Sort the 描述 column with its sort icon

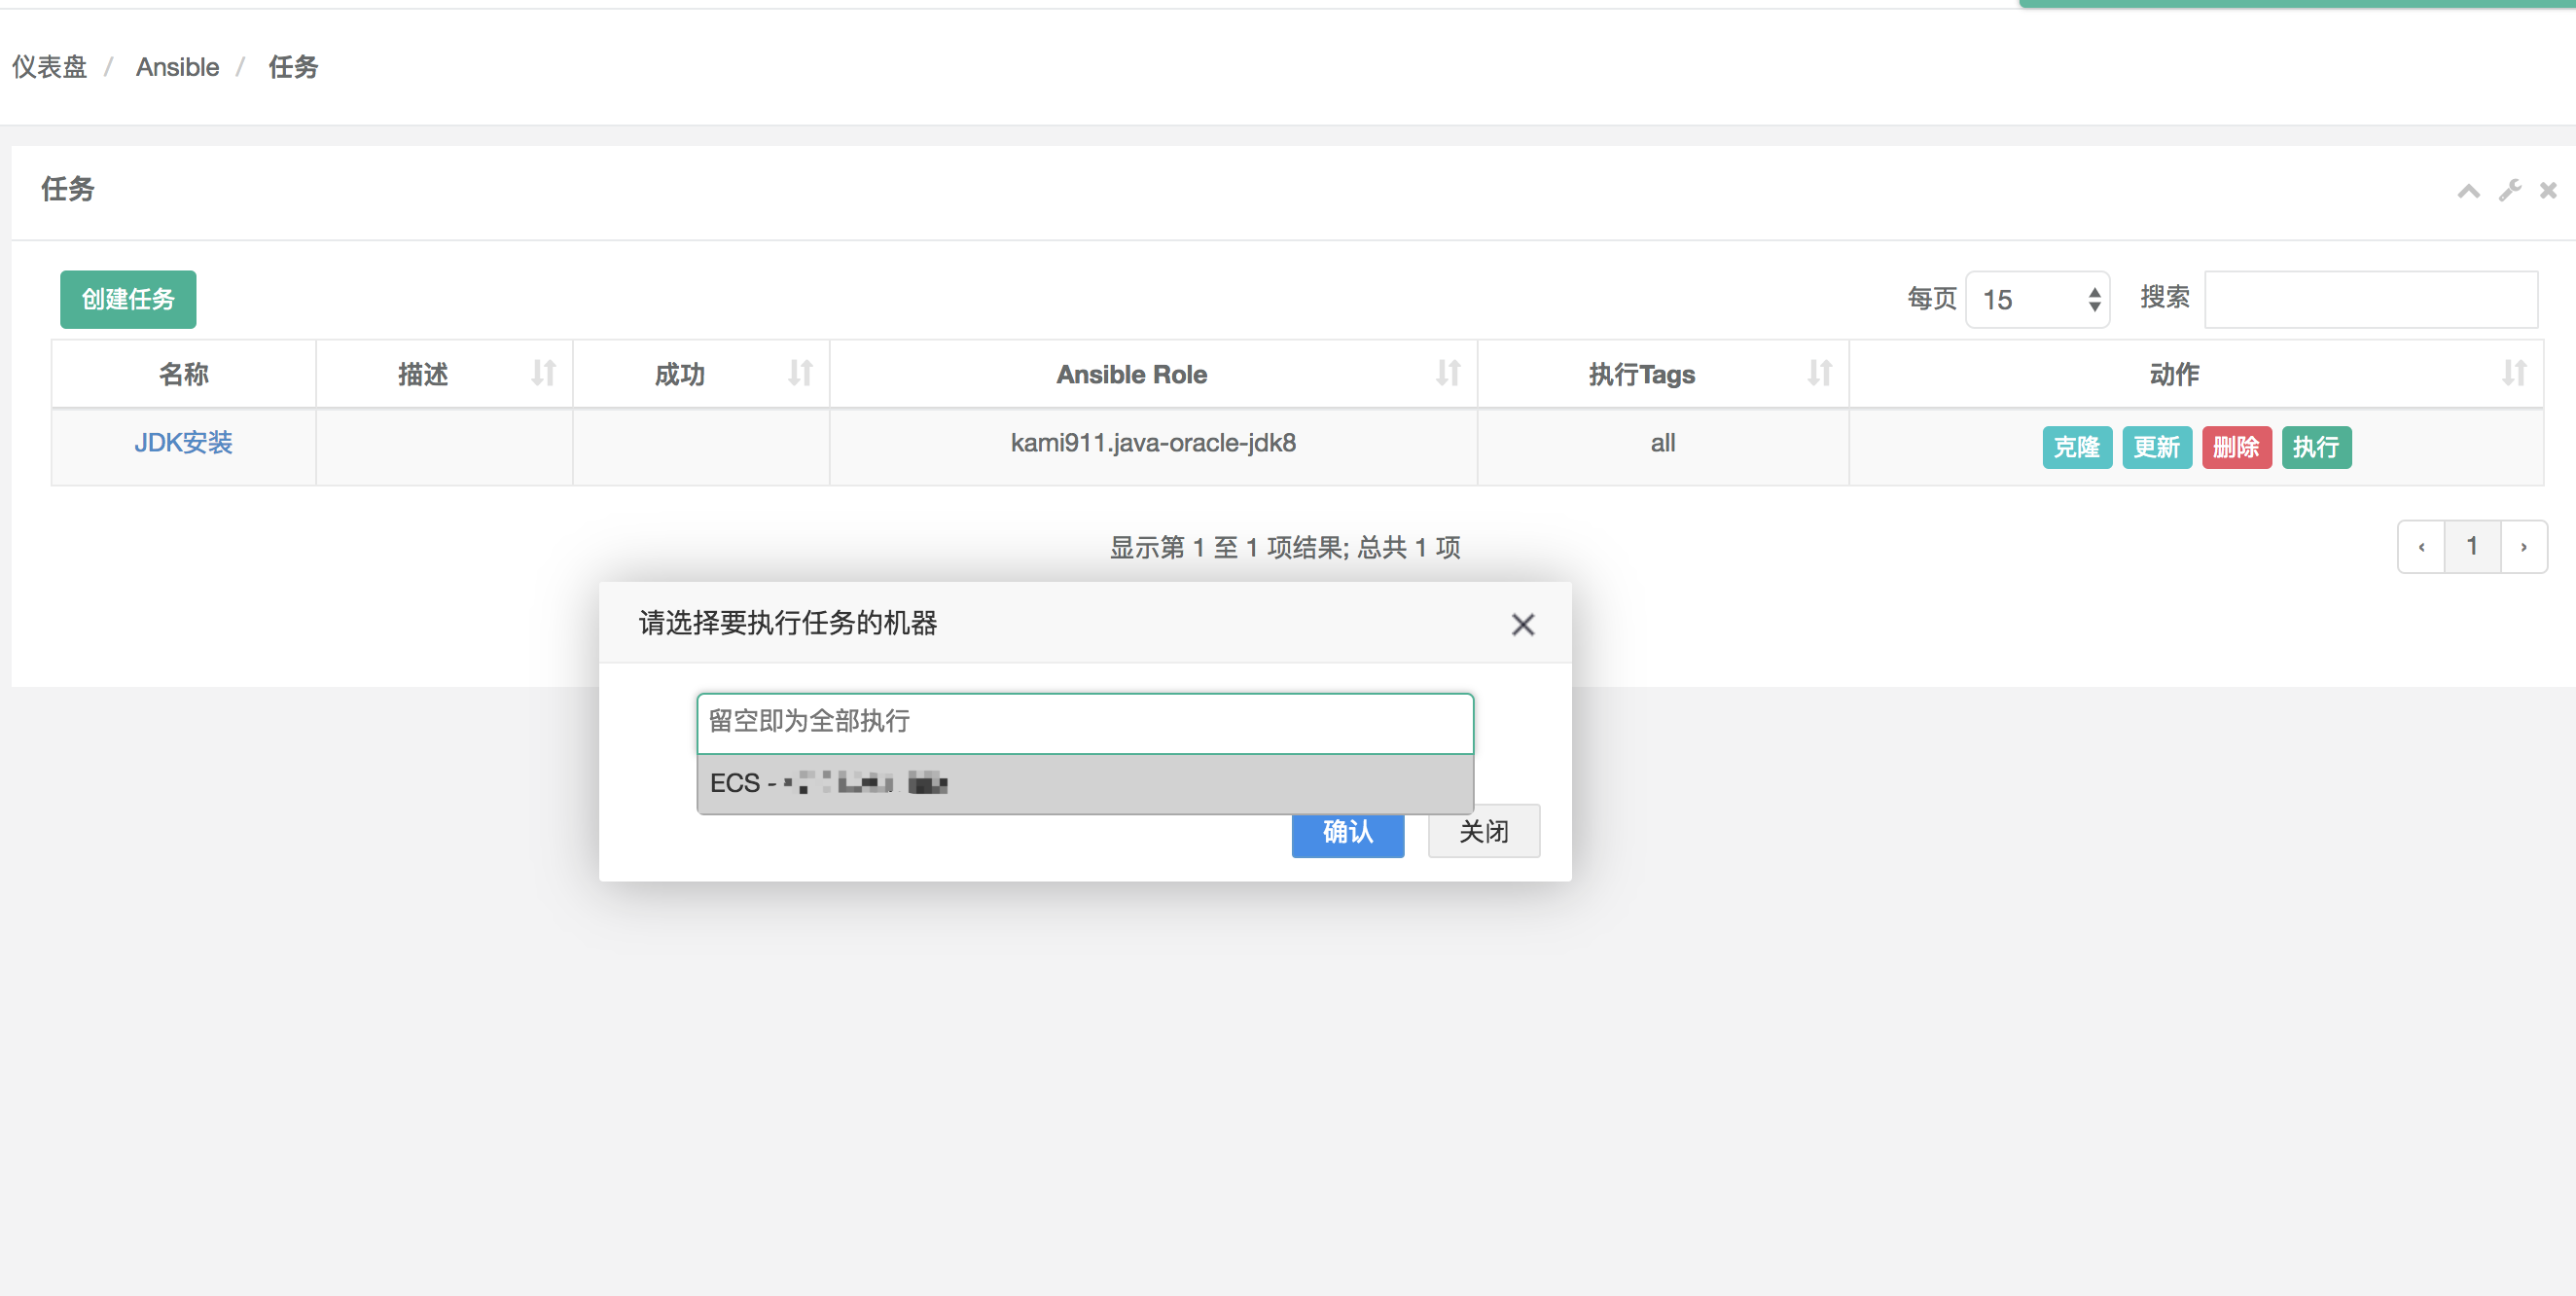[543, 373]
